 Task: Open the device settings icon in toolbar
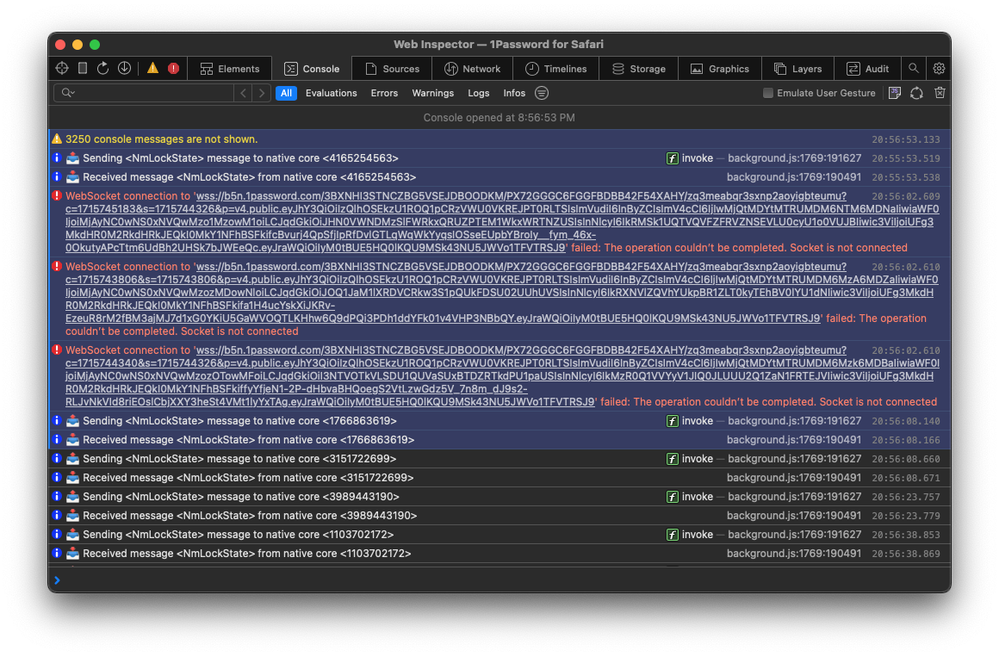[82, 68]
